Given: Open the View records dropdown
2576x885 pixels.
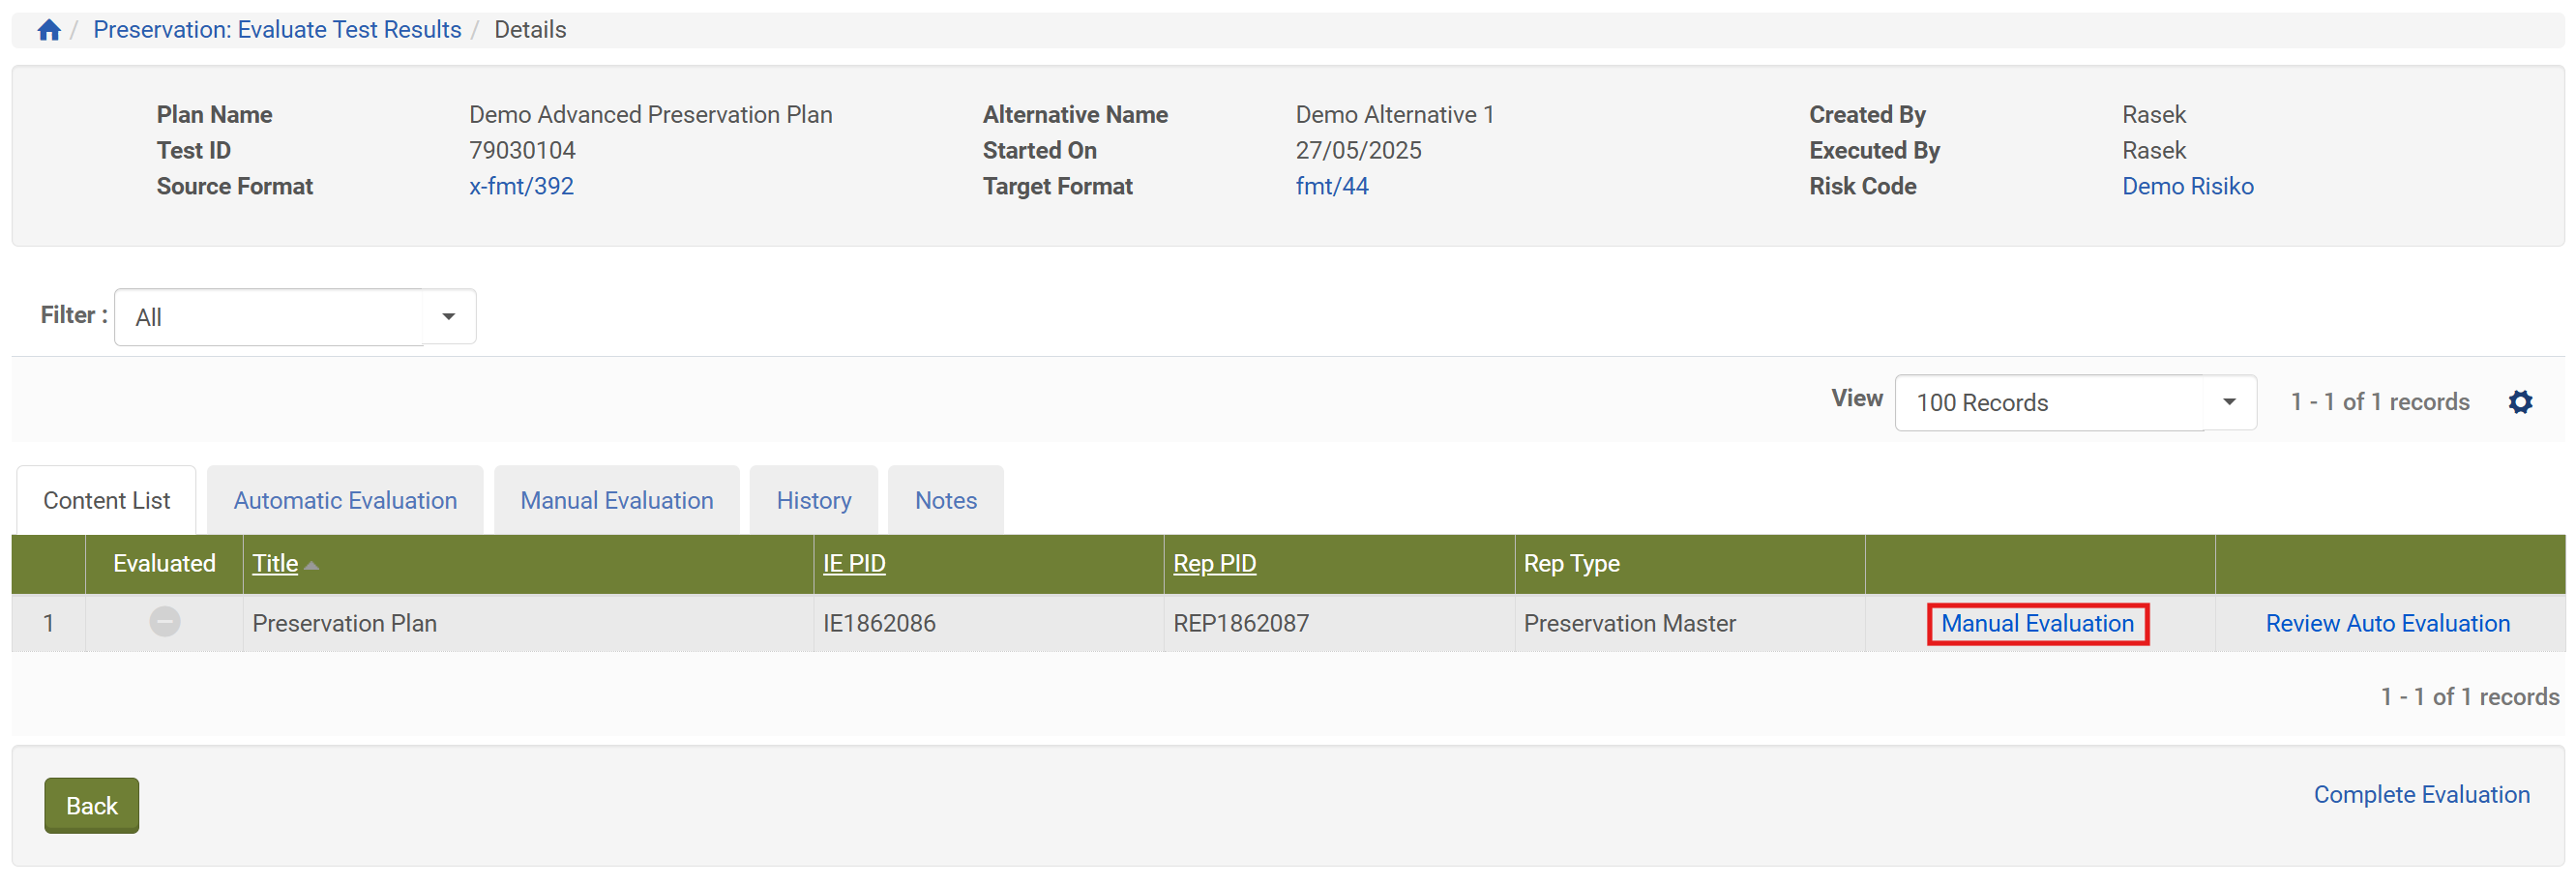Looking at the screenshot, I should tap(2228, 402).
